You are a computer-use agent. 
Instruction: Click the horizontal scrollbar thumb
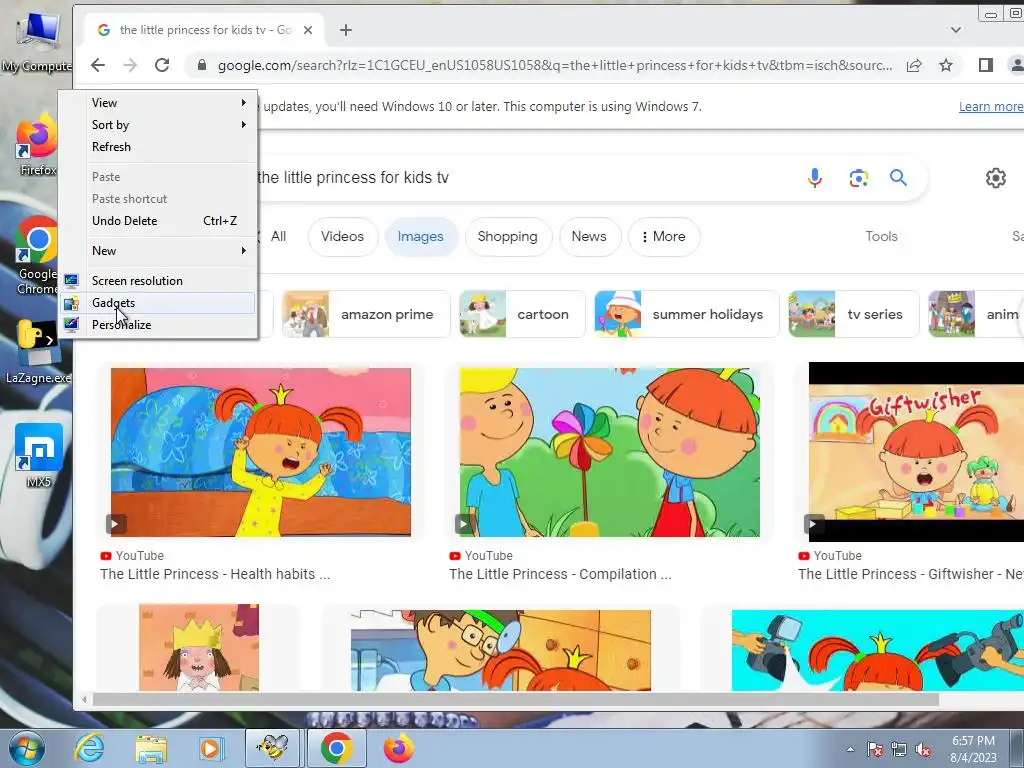coord(515,699)
